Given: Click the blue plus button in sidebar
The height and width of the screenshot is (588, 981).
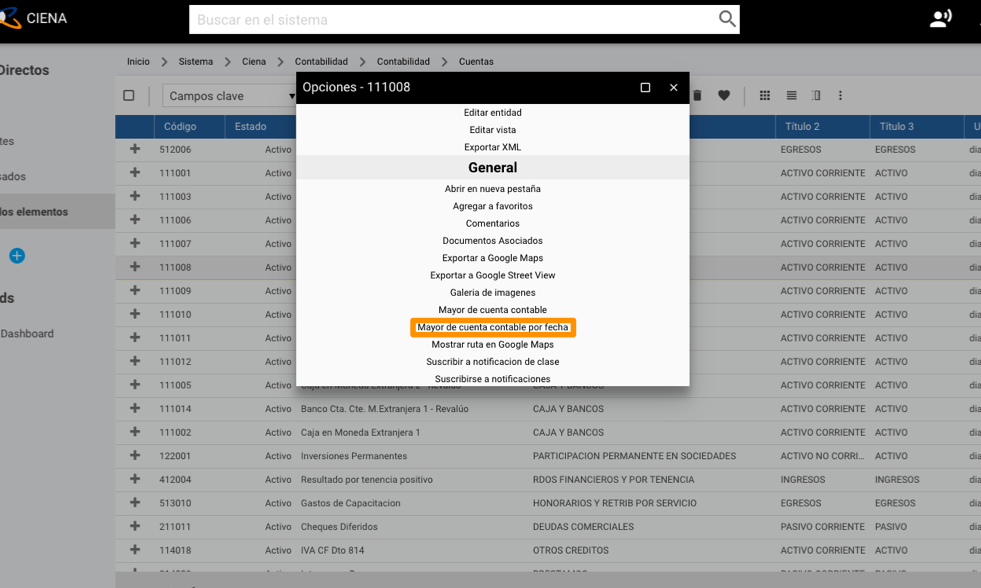Looking at the screenshot, I should click(17, 255).
